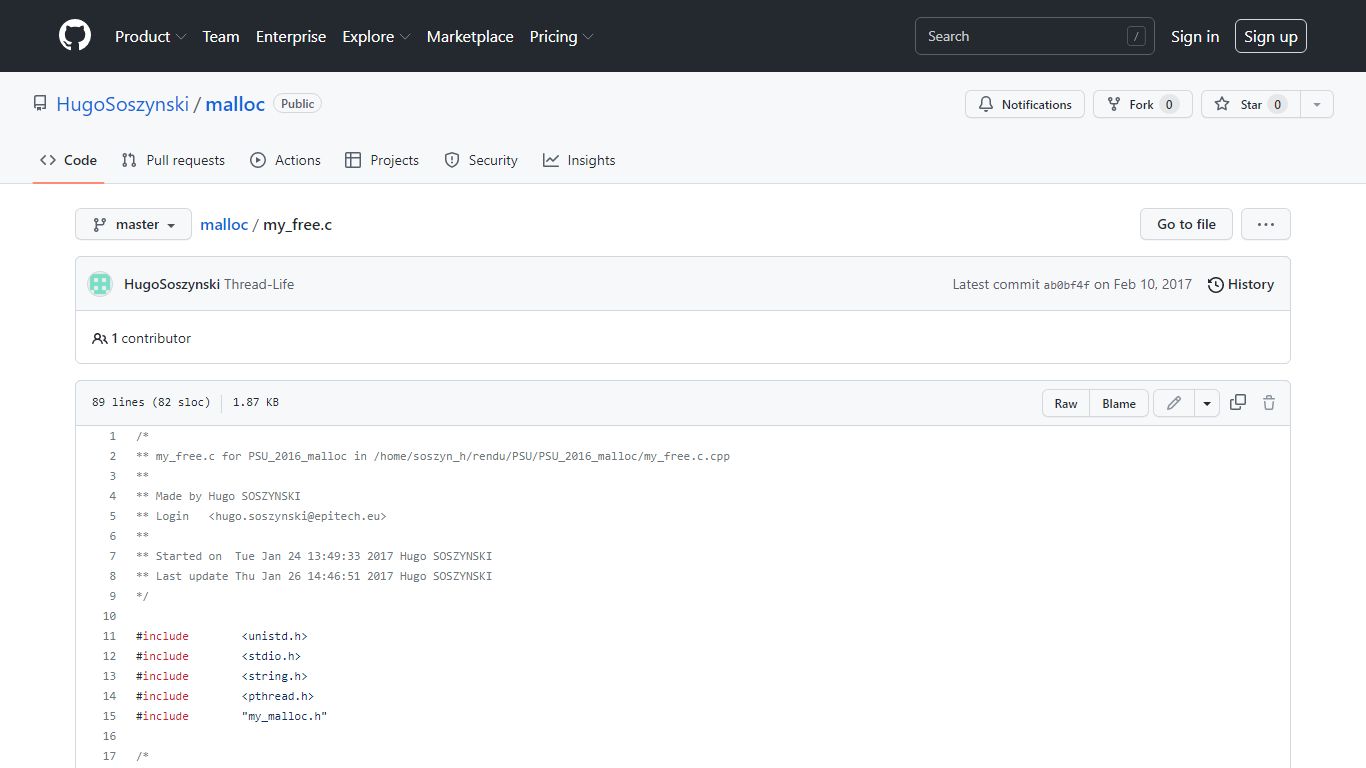Select line number 1

point(113,436)
